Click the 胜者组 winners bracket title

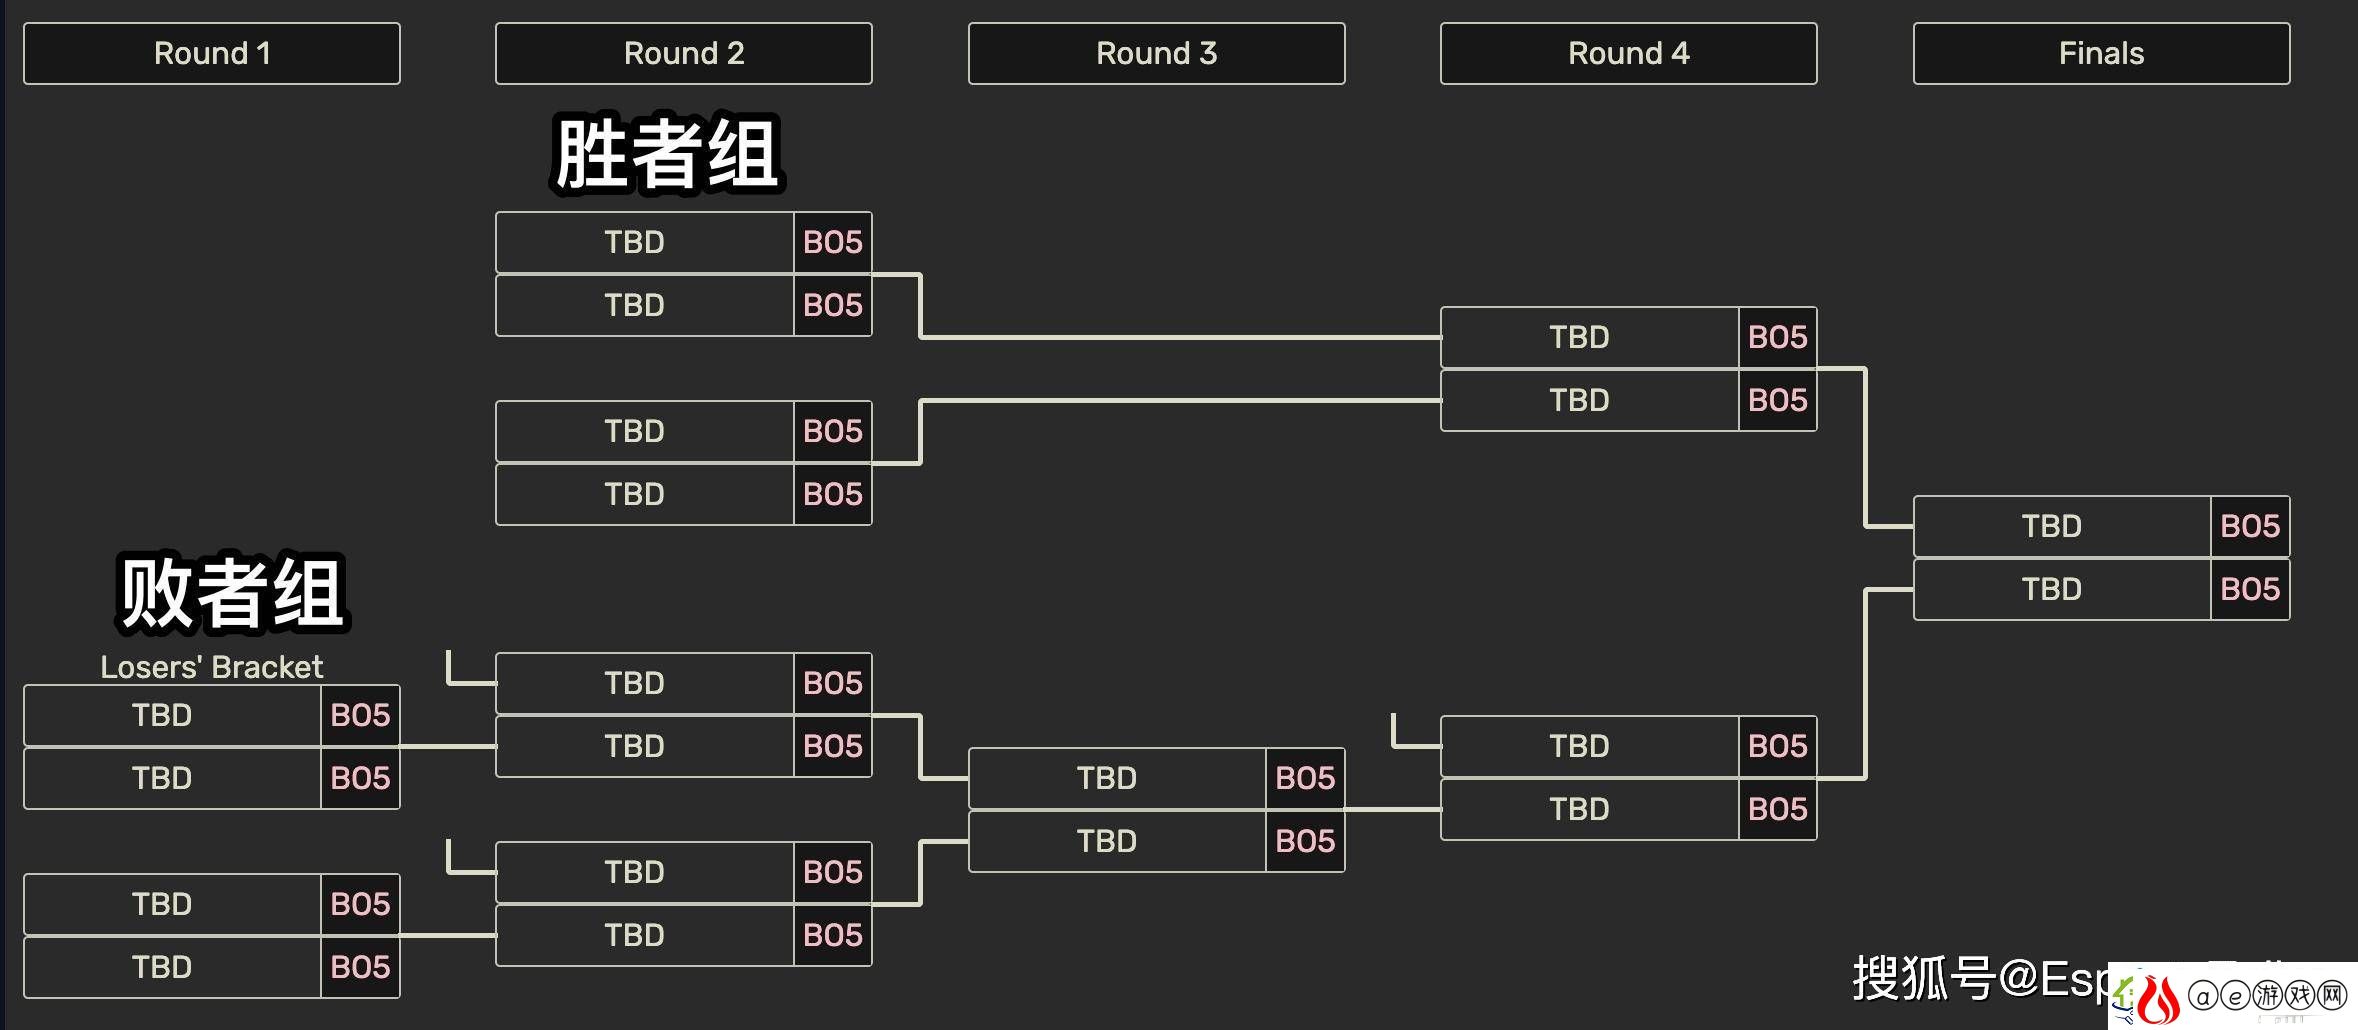click(x=667, y=154)
